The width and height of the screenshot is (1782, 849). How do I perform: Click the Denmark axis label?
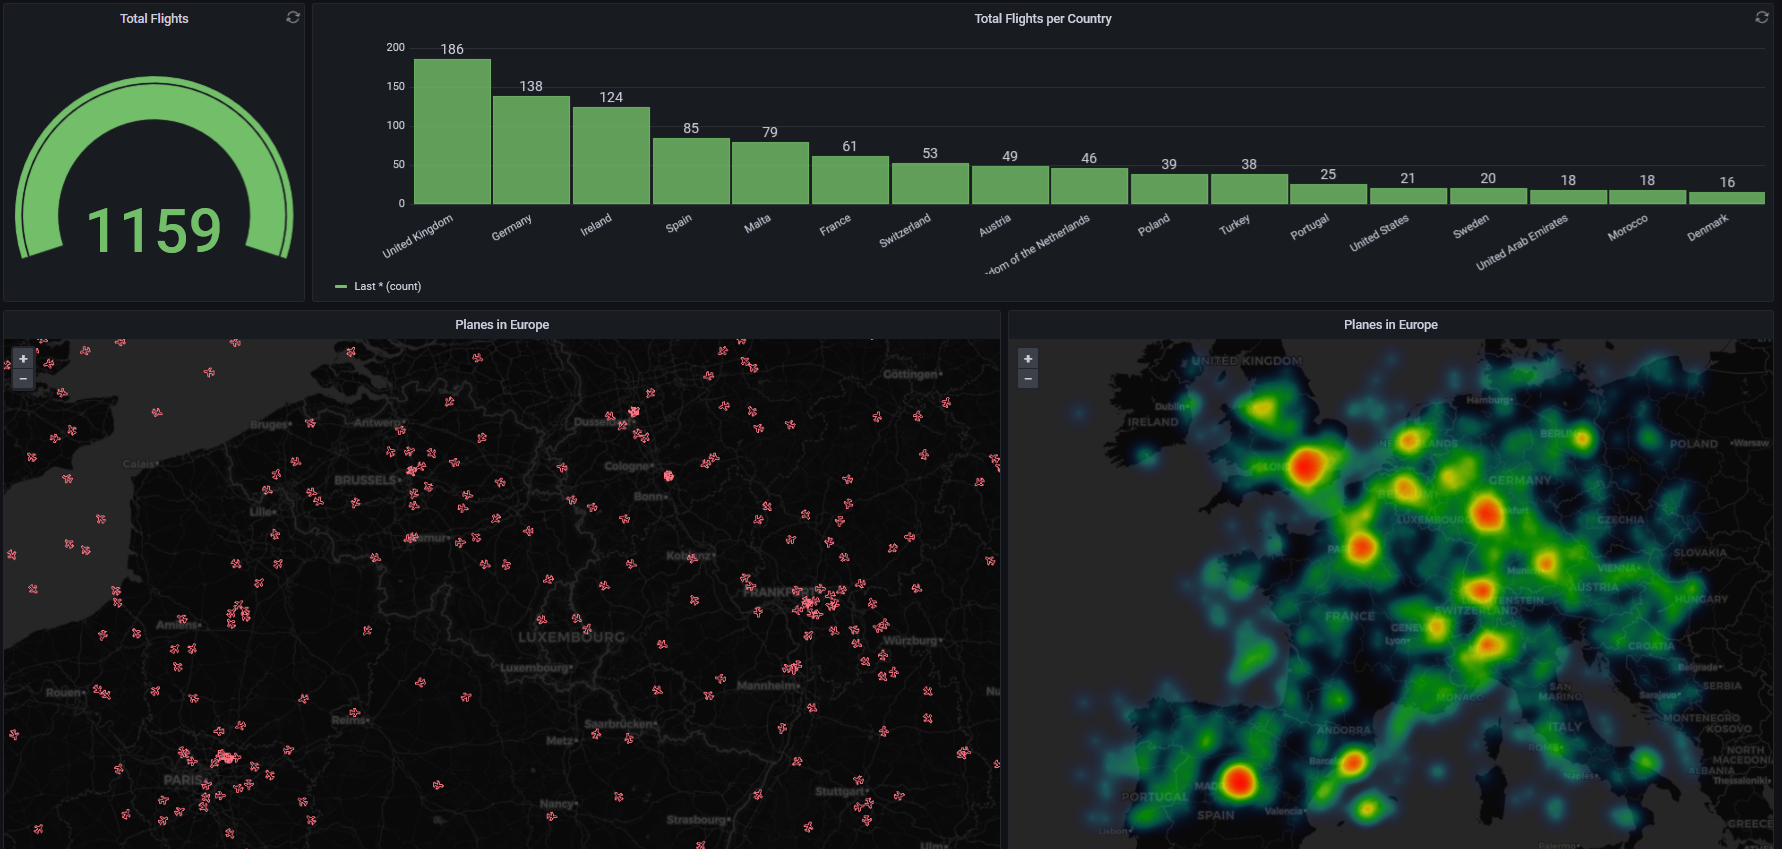(1707, 228)
